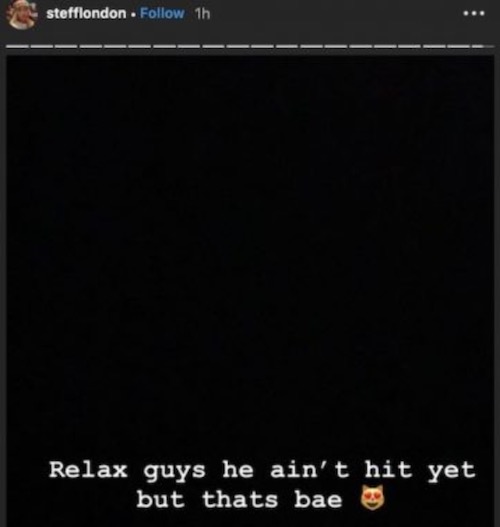
Task: Open stefflondon's profile avatar
Action: [22, 14]
